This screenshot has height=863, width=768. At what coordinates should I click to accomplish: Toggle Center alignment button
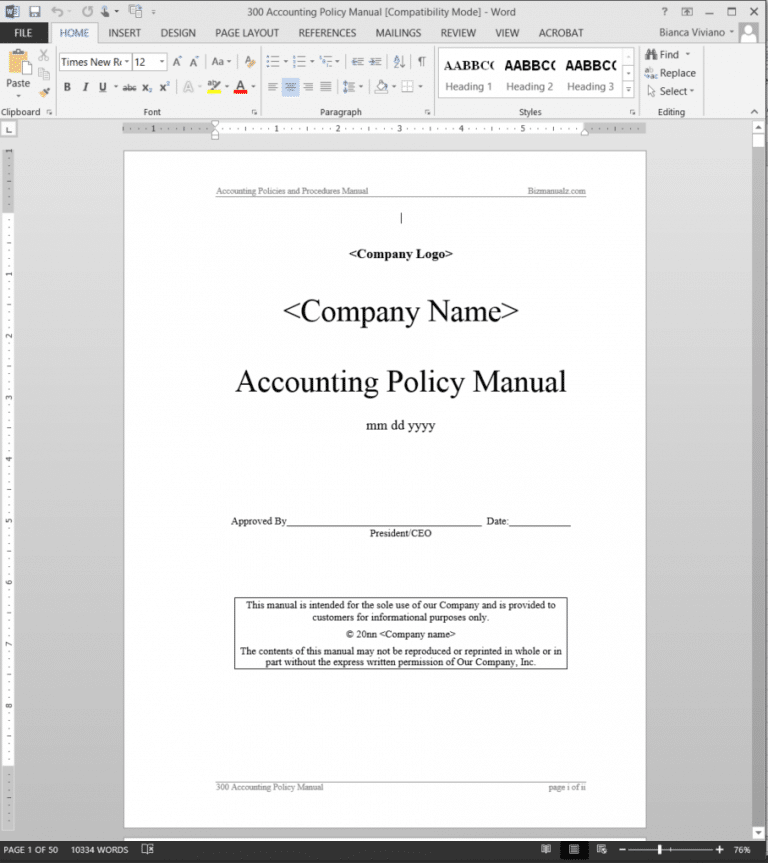point(291,87)
